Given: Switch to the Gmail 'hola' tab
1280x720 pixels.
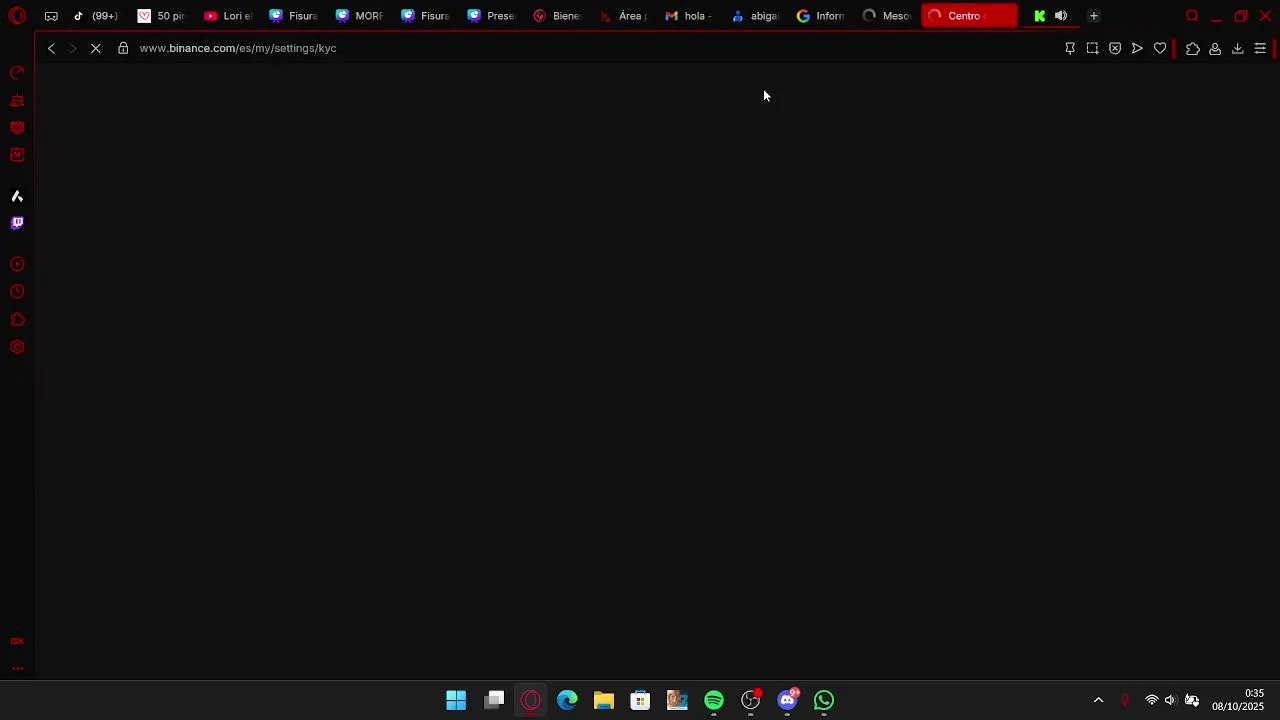Looking at the screenshot, I should coord(689,16).
